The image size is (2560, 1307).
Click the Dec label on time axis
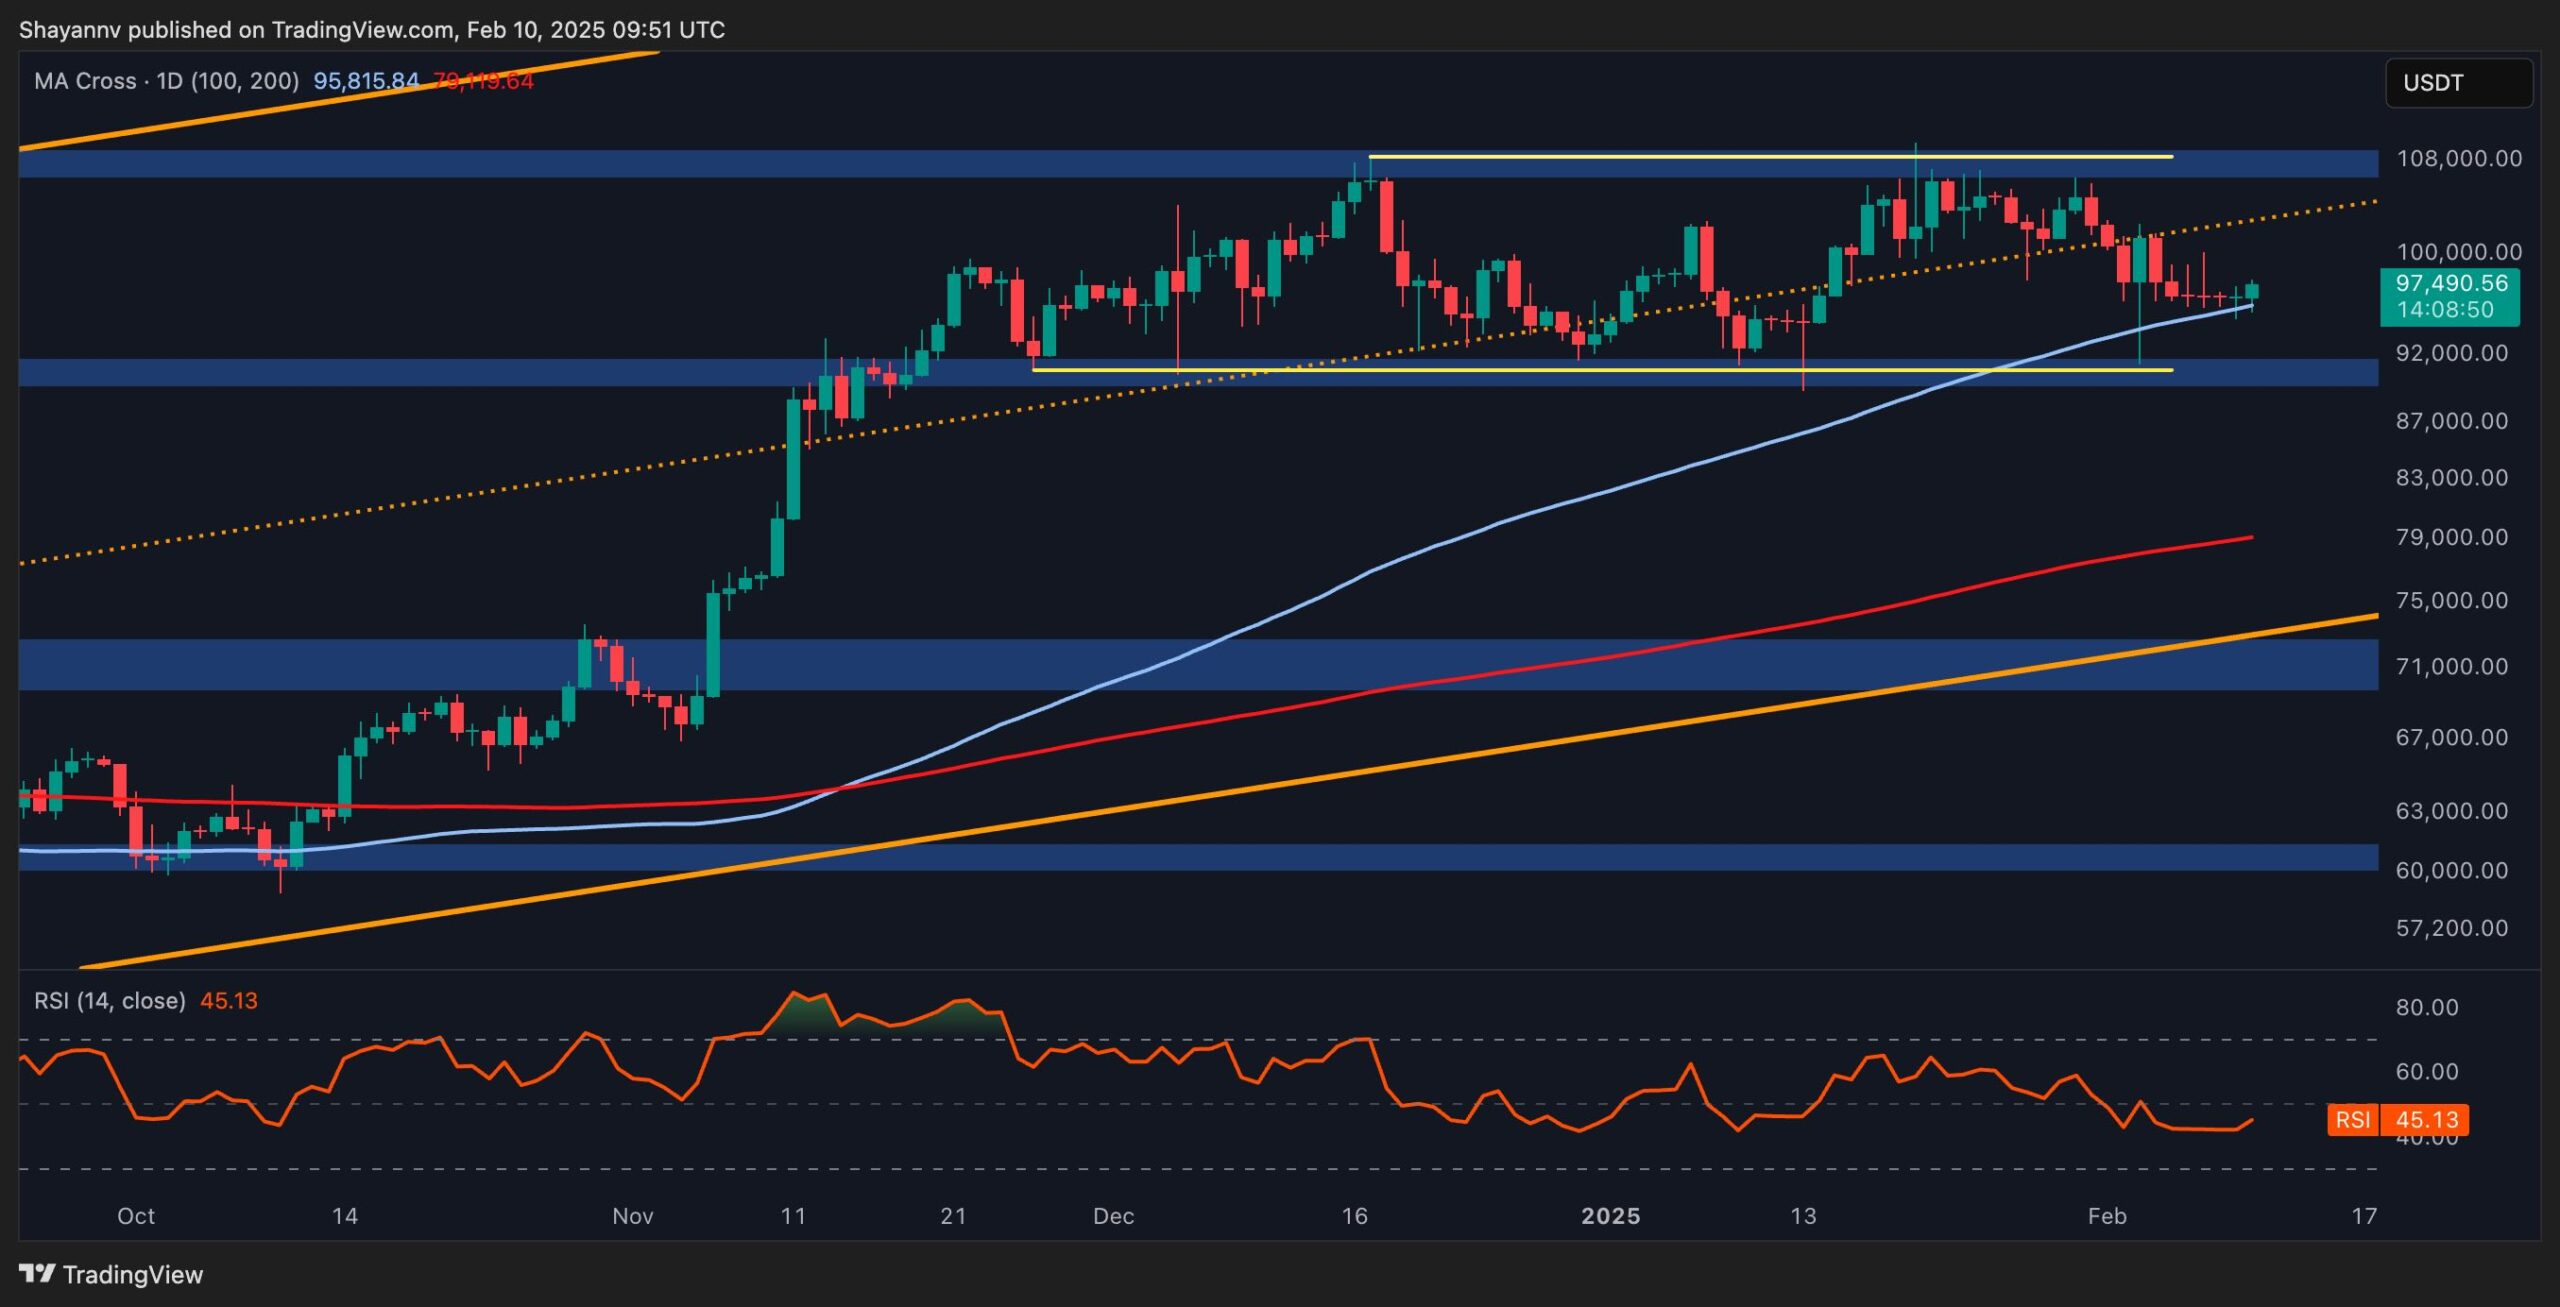(x=1113, y=1216)
